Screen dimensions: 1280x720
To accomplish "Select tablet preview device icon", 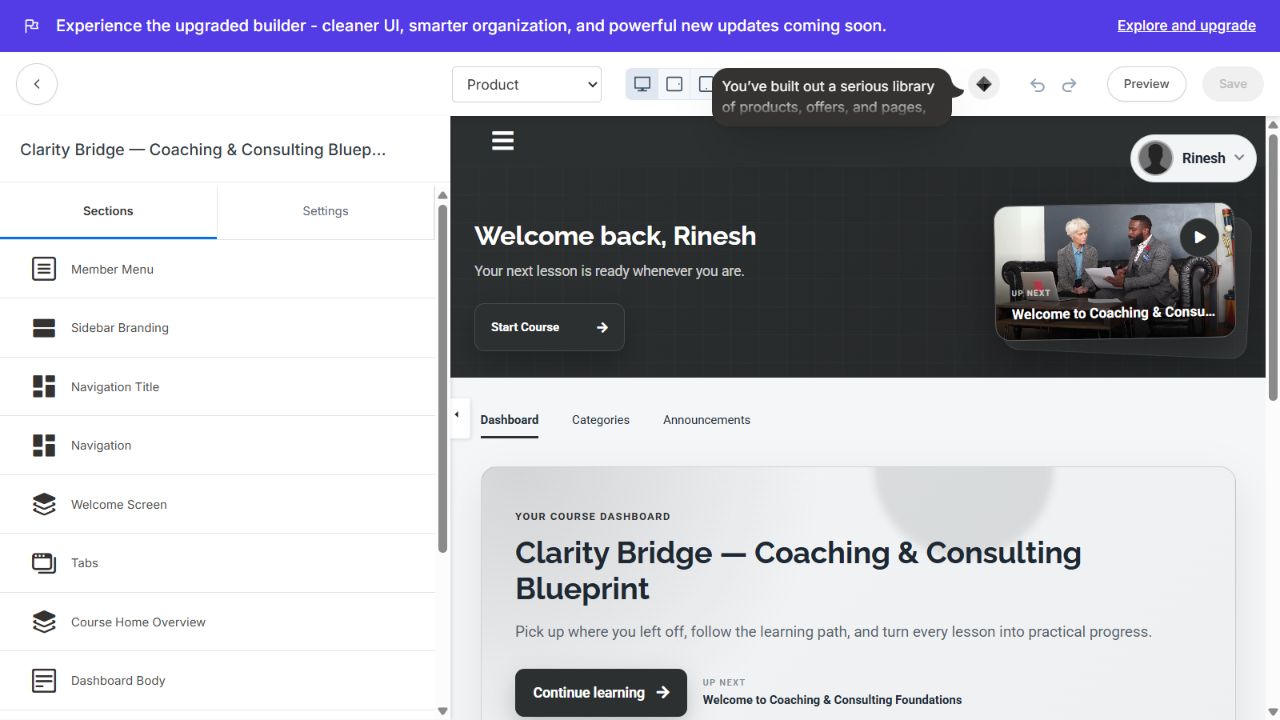I will click(675, 84).
